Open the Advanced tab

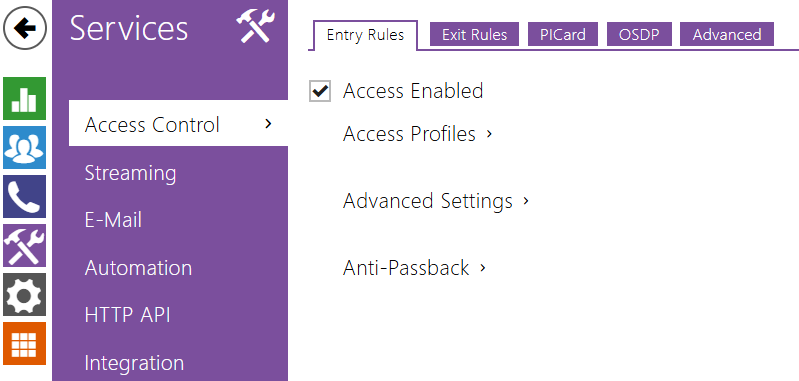pyautogui.click(x=727, y=35)
